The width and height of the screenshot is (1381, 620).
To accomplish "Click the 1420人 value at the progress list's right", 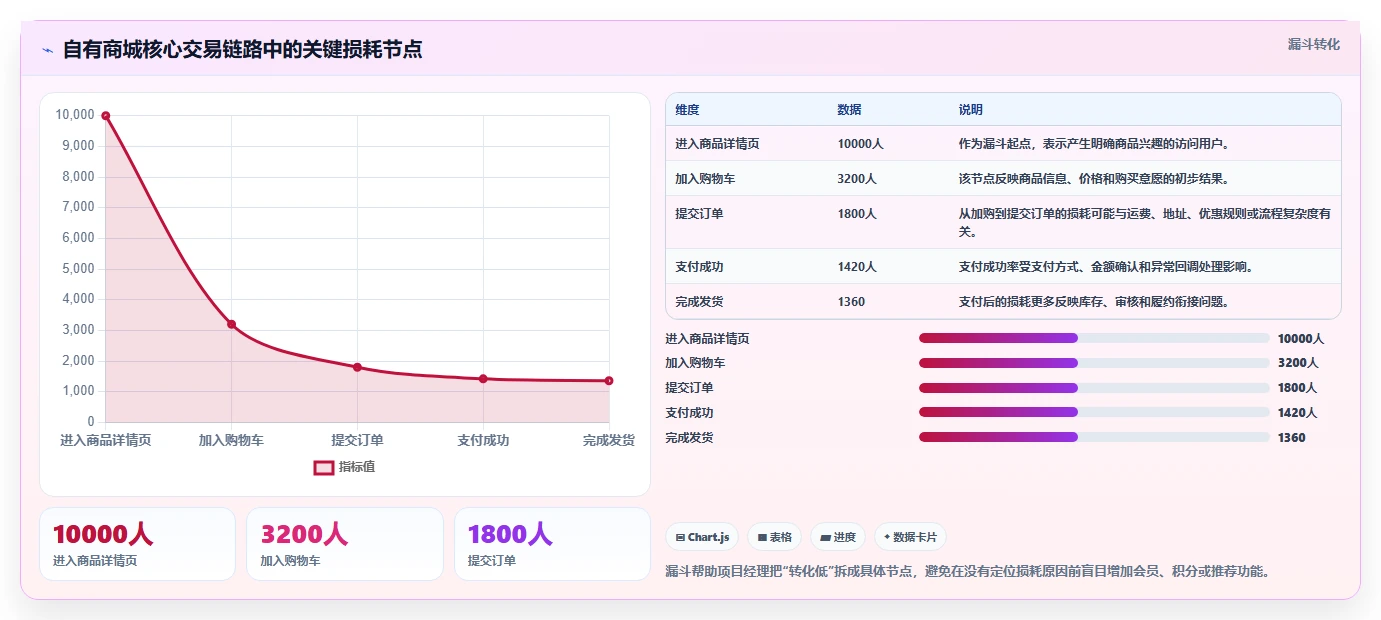I will [1298, 413].
